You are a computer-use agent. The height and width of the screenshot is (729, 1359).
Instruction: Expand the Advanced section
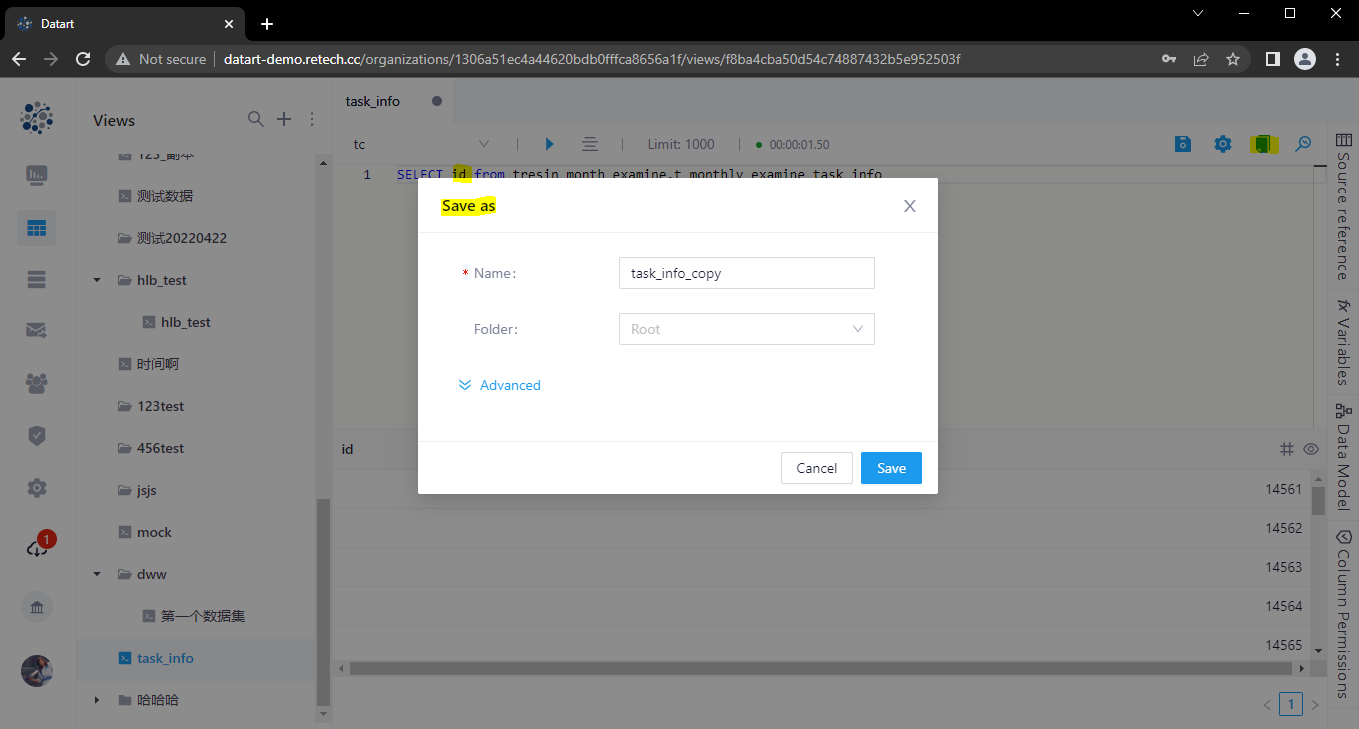point(499,385)
